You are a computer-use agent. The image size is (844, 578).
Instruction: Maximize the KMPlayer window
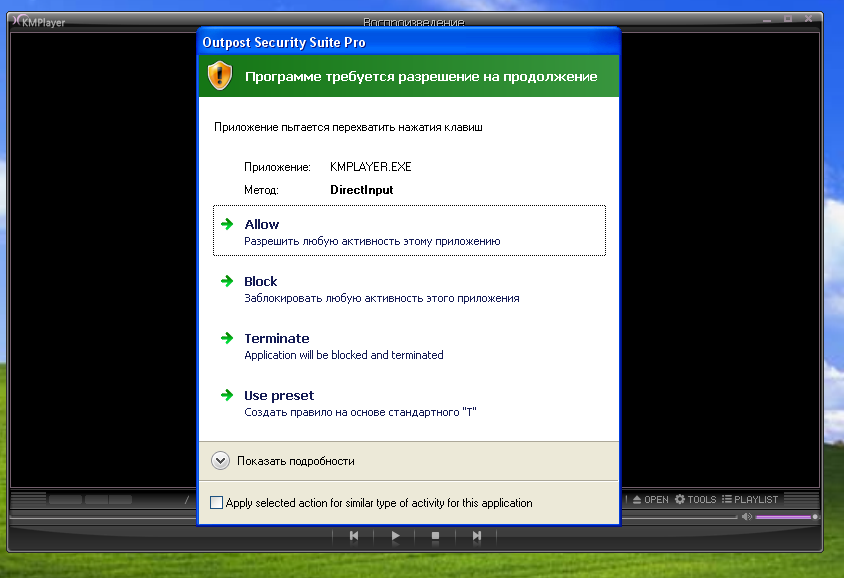[x=788, y=19]
